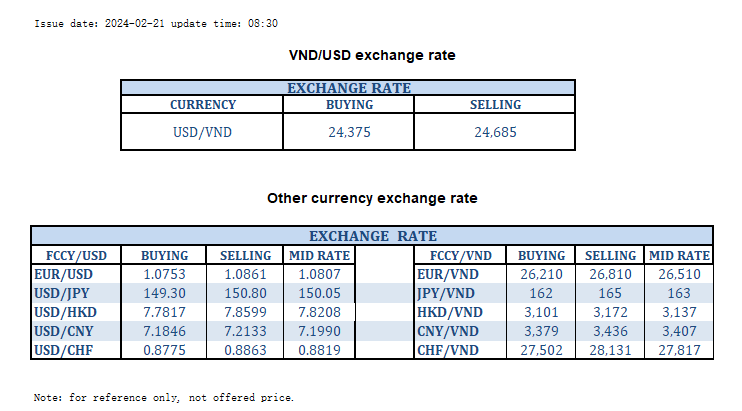This screenshot has height=411, width=742.
Task: Click the USD/HKD selling rate 7.8599
Action: (x=244, y=312)
